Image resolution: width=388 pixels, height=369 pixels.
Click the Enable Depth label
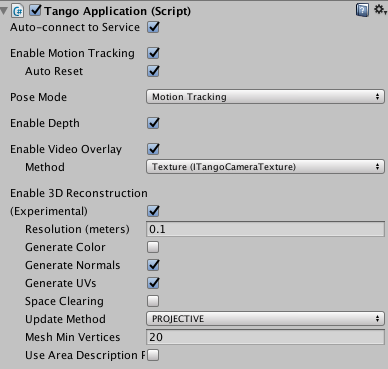click(x=45, y=123)
